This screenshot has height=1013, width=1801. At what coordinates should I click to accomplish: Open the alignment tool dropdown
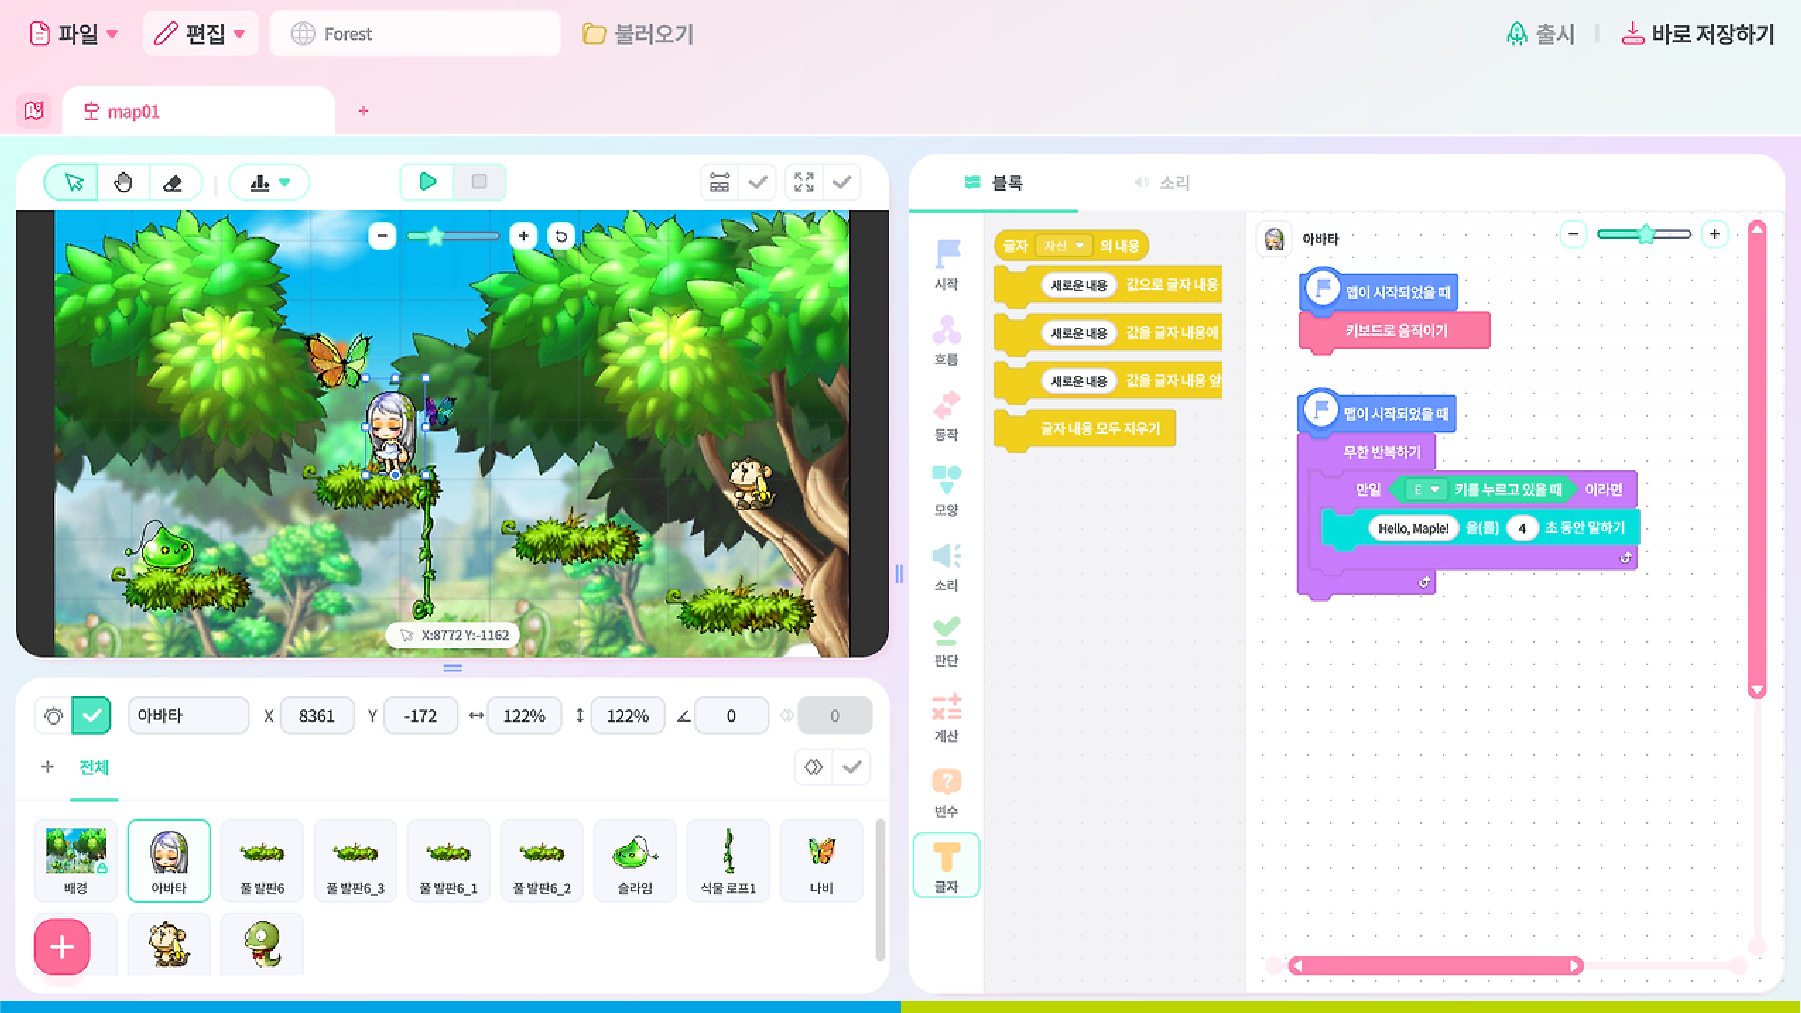[269, 182]
